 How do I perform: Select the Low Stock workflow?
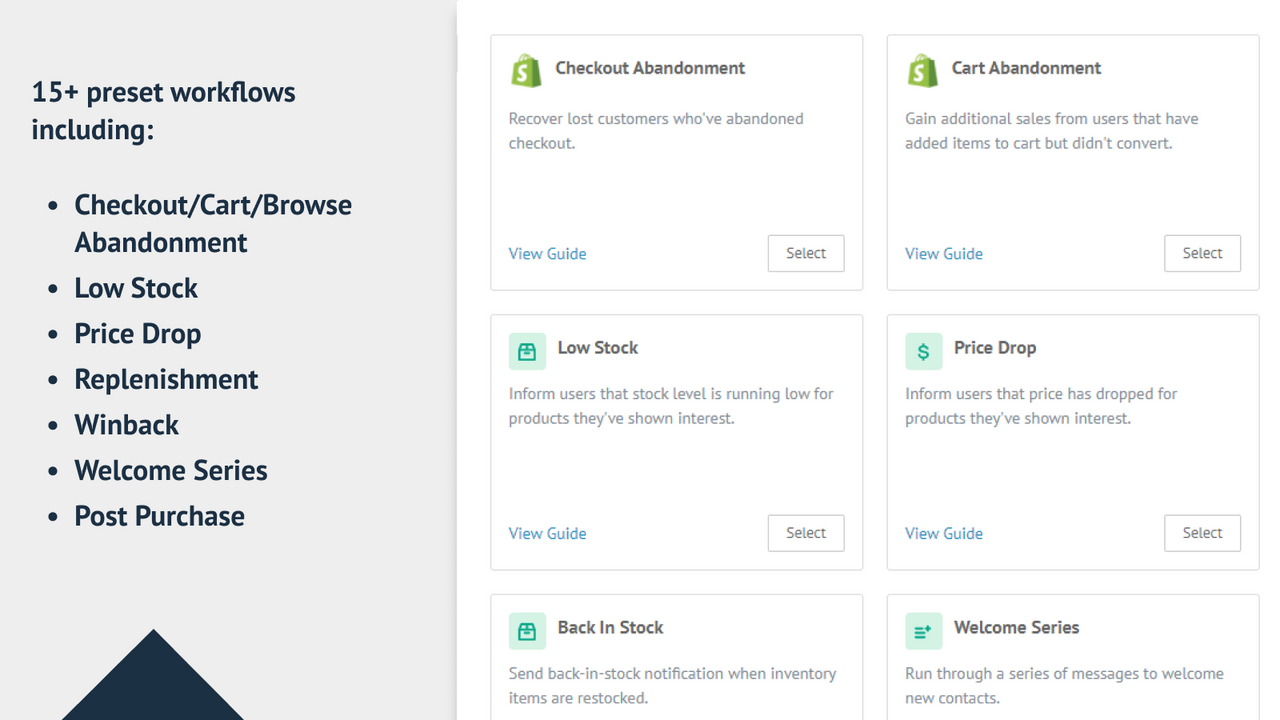coord(806,533)
